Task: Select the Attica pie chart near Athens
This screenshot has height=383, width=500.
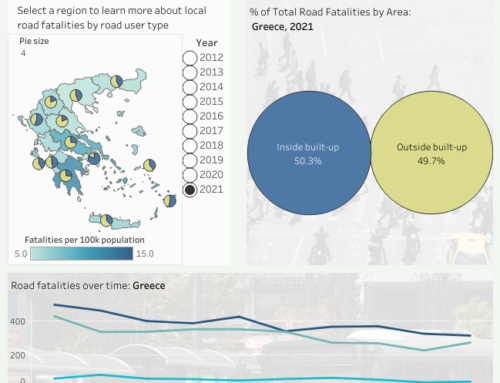Action: [x=94, y=158]
